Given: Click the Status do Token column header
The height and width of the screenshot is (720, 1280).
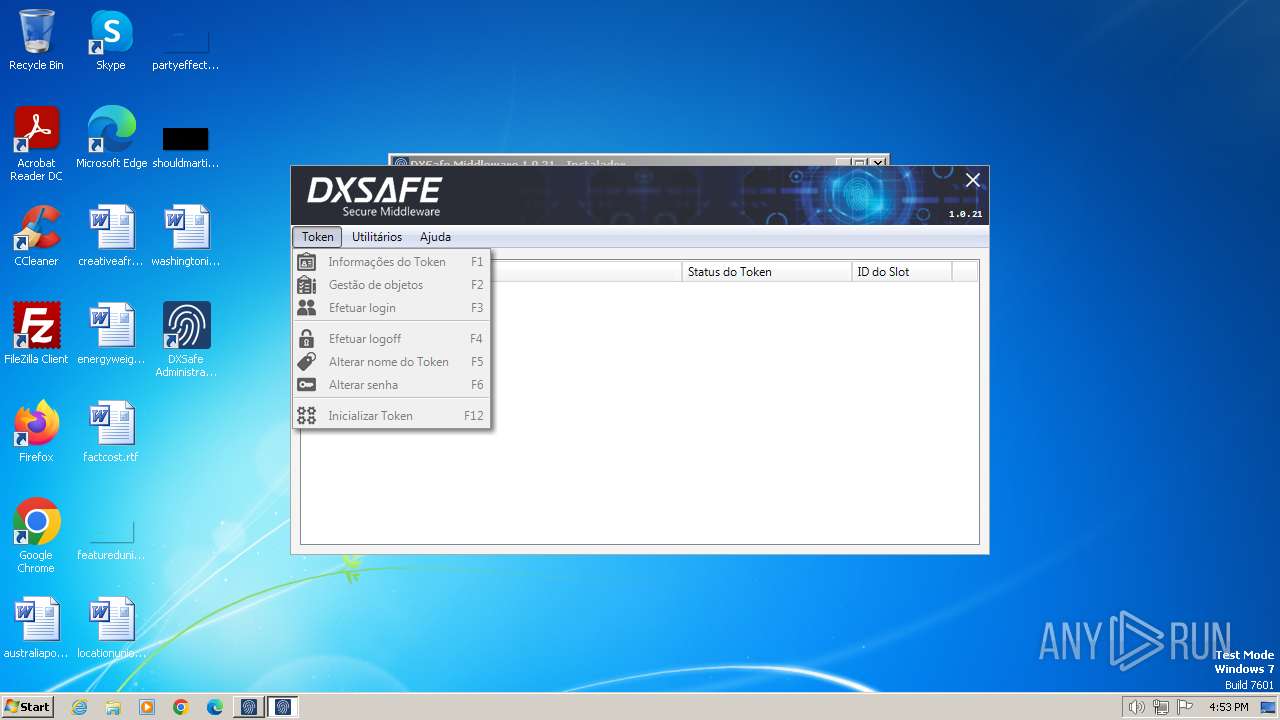Looking at the screenshot, I should tap(767, 272).
